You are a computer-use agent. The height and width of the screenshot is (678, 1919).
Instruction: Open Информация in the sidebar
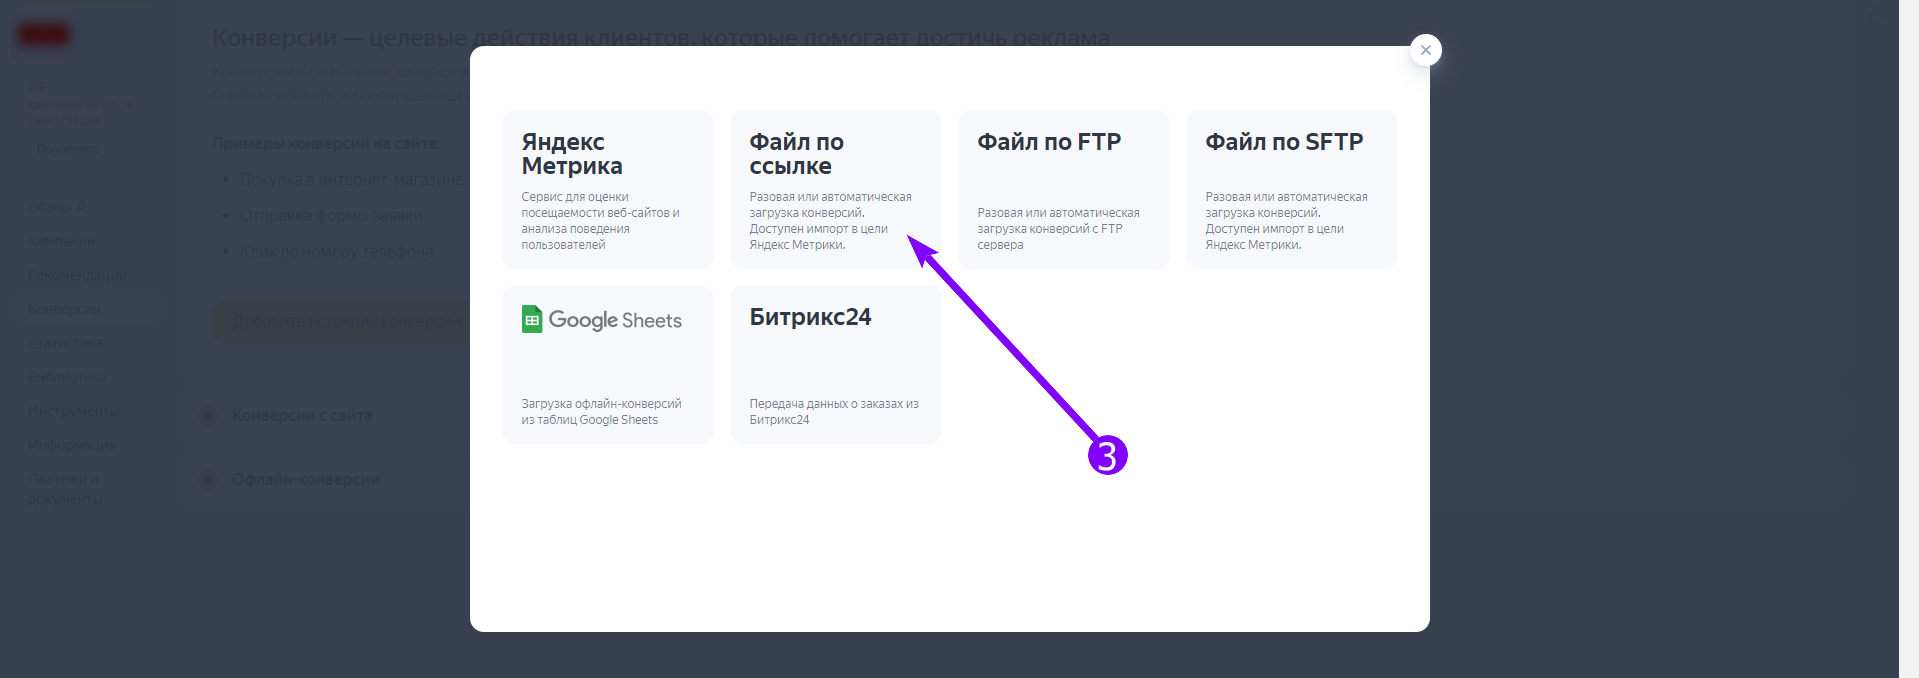tap(71, 445)
